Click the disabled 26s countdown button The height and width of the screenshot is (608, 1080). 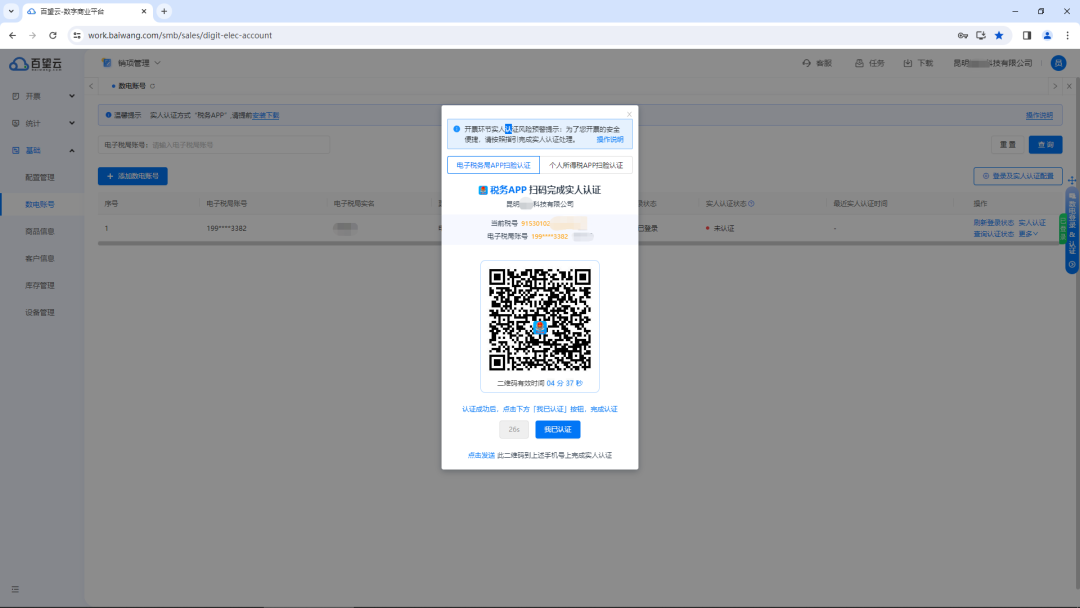click(514, 430)
